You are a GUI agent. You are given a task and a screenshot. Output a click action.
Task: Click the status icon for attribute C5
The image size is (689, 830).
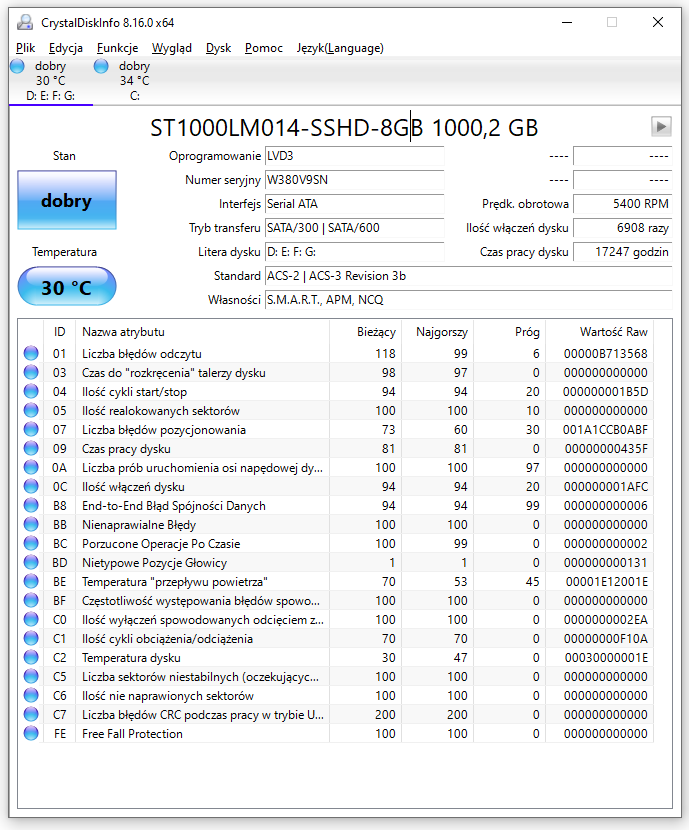coord(31,676)
